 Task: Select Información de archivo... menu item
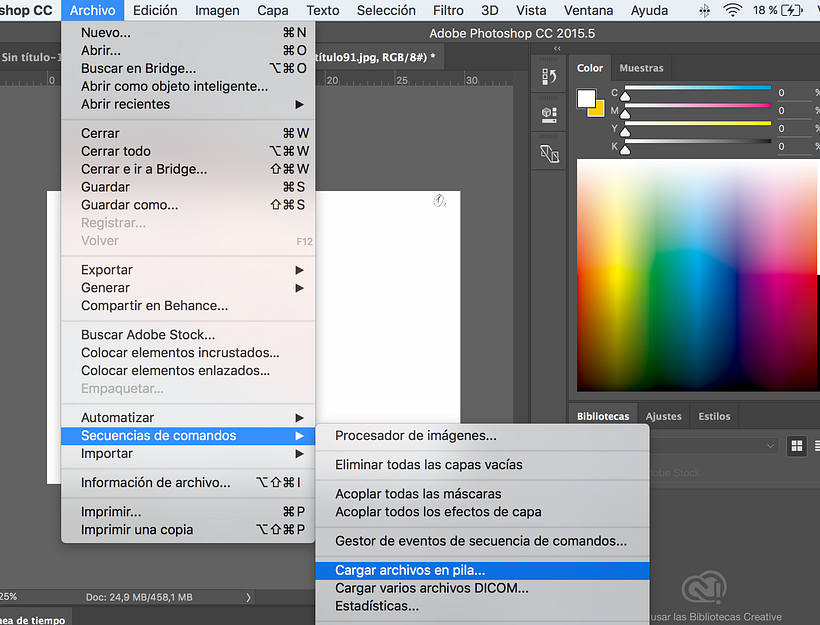[x=188, y=483]
